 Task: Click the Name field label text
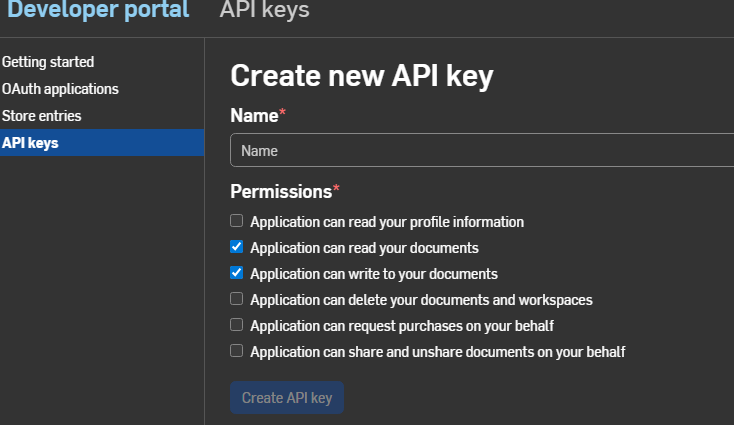pos(254,116)
